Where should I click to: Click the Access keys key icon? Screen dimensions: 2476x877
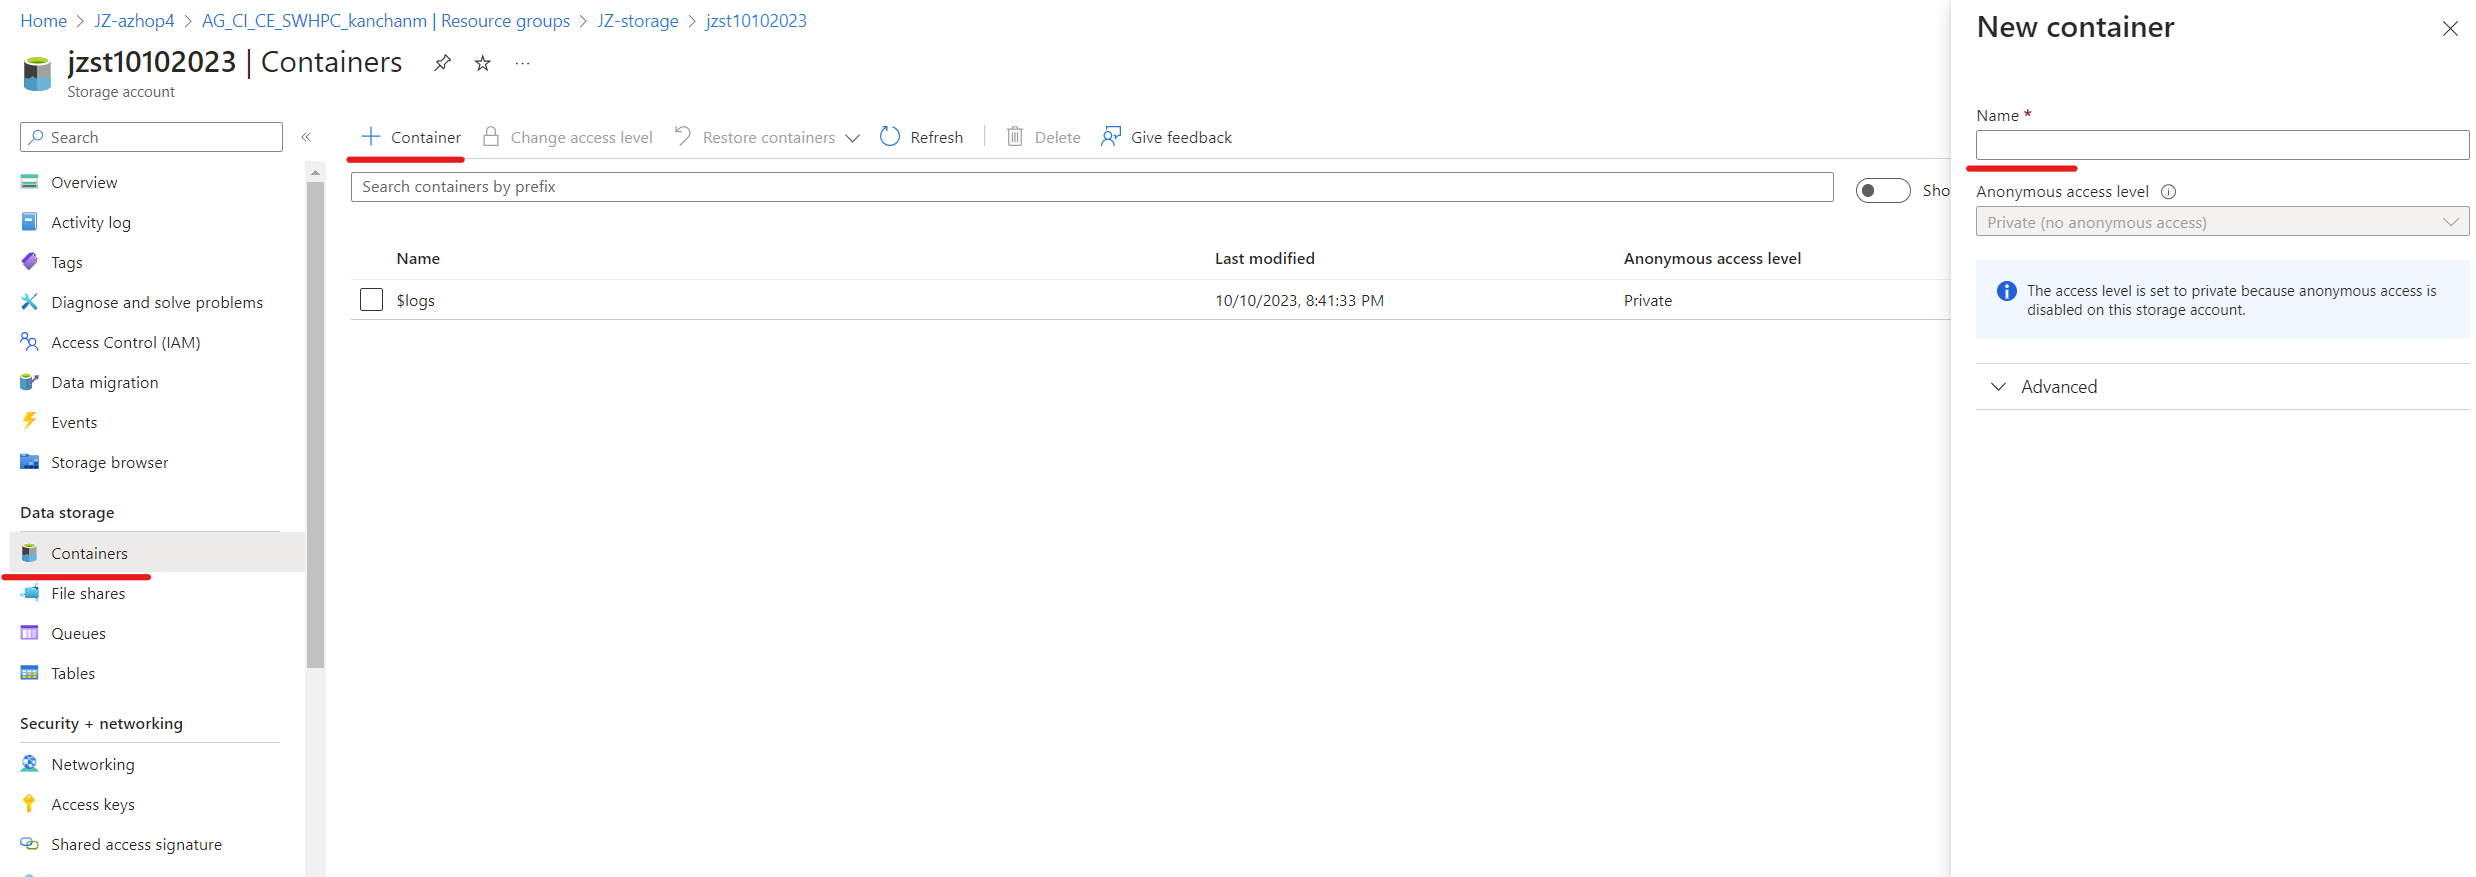(x=29, y=804)
